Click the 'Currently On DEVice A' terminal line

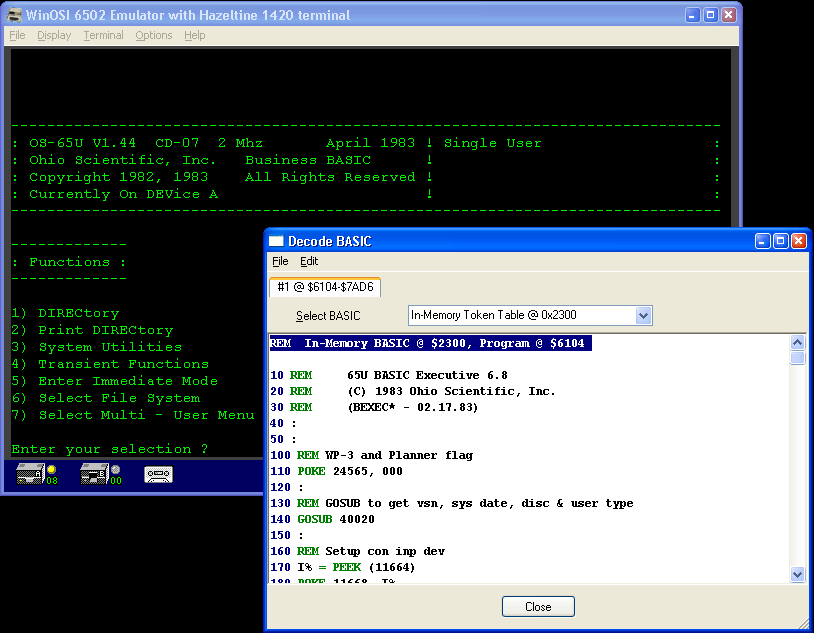124,194
